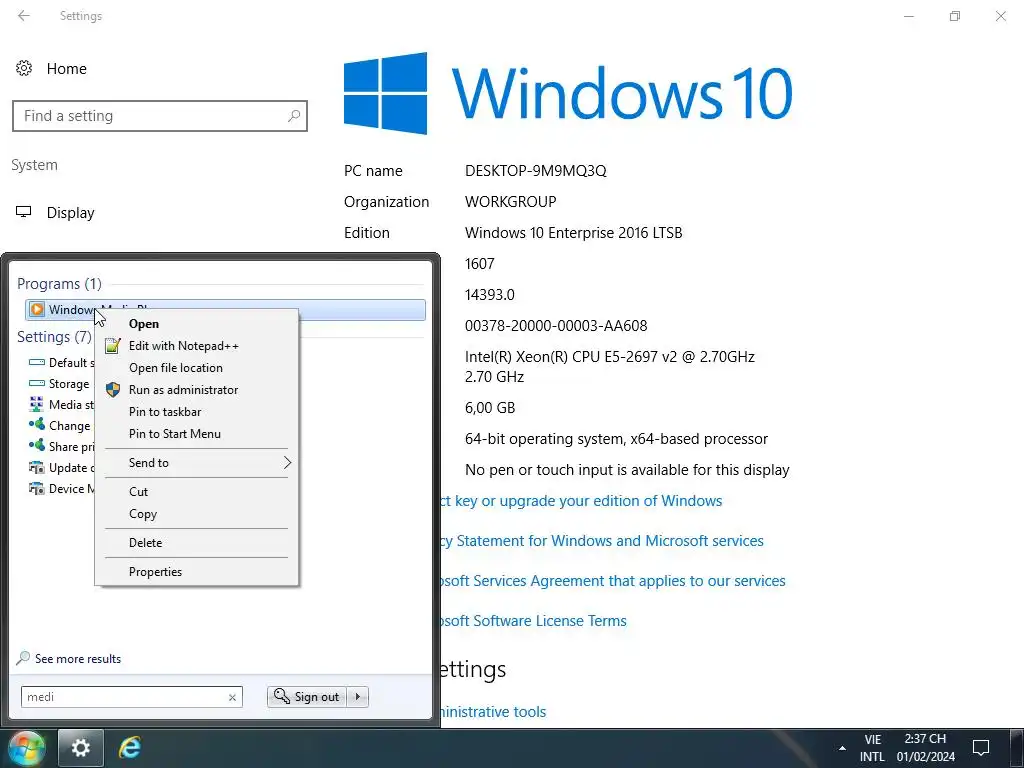Screen dimensions: 1024x768
Task: Open the Administrative tools link
Action: 494,712
